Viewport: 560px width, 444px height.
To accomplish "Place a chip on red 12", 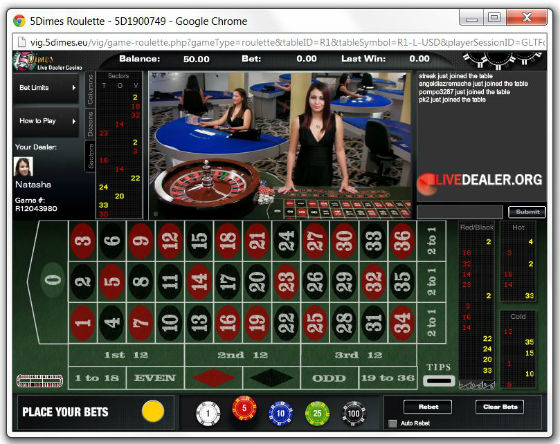I will coord(170,241).
